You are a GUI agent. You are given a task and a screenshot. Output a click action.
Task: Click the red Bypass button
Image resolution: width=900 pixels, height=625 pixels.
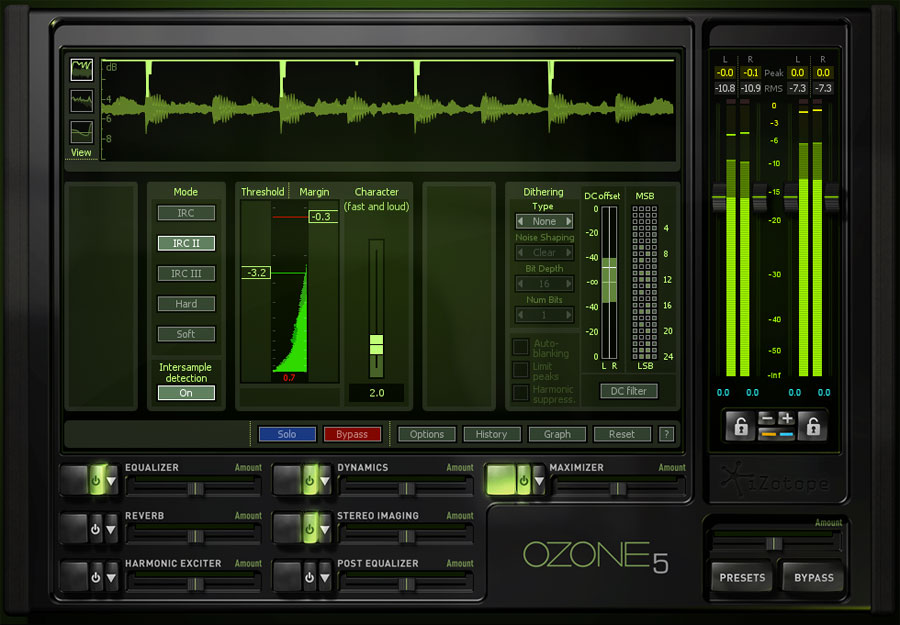[x=352, y=434]
